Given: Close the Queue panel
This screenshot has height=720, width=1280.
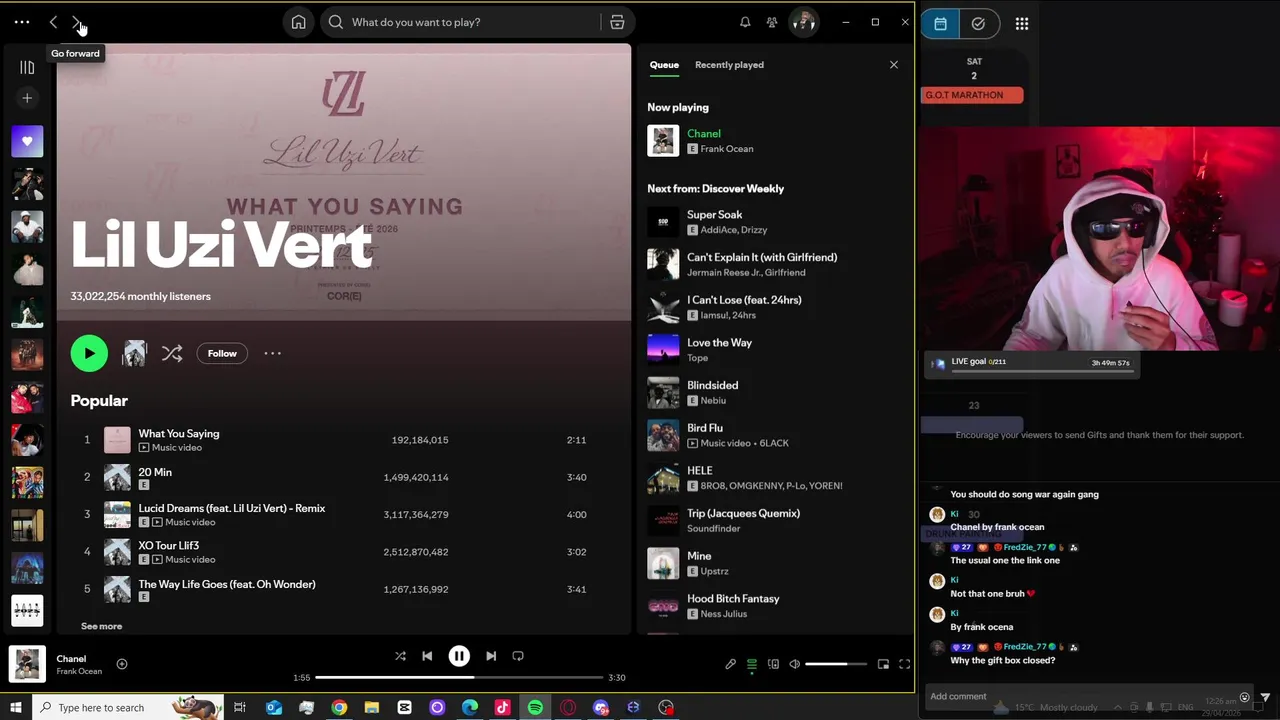Looking at the screenshot, I should pos(894,65).
